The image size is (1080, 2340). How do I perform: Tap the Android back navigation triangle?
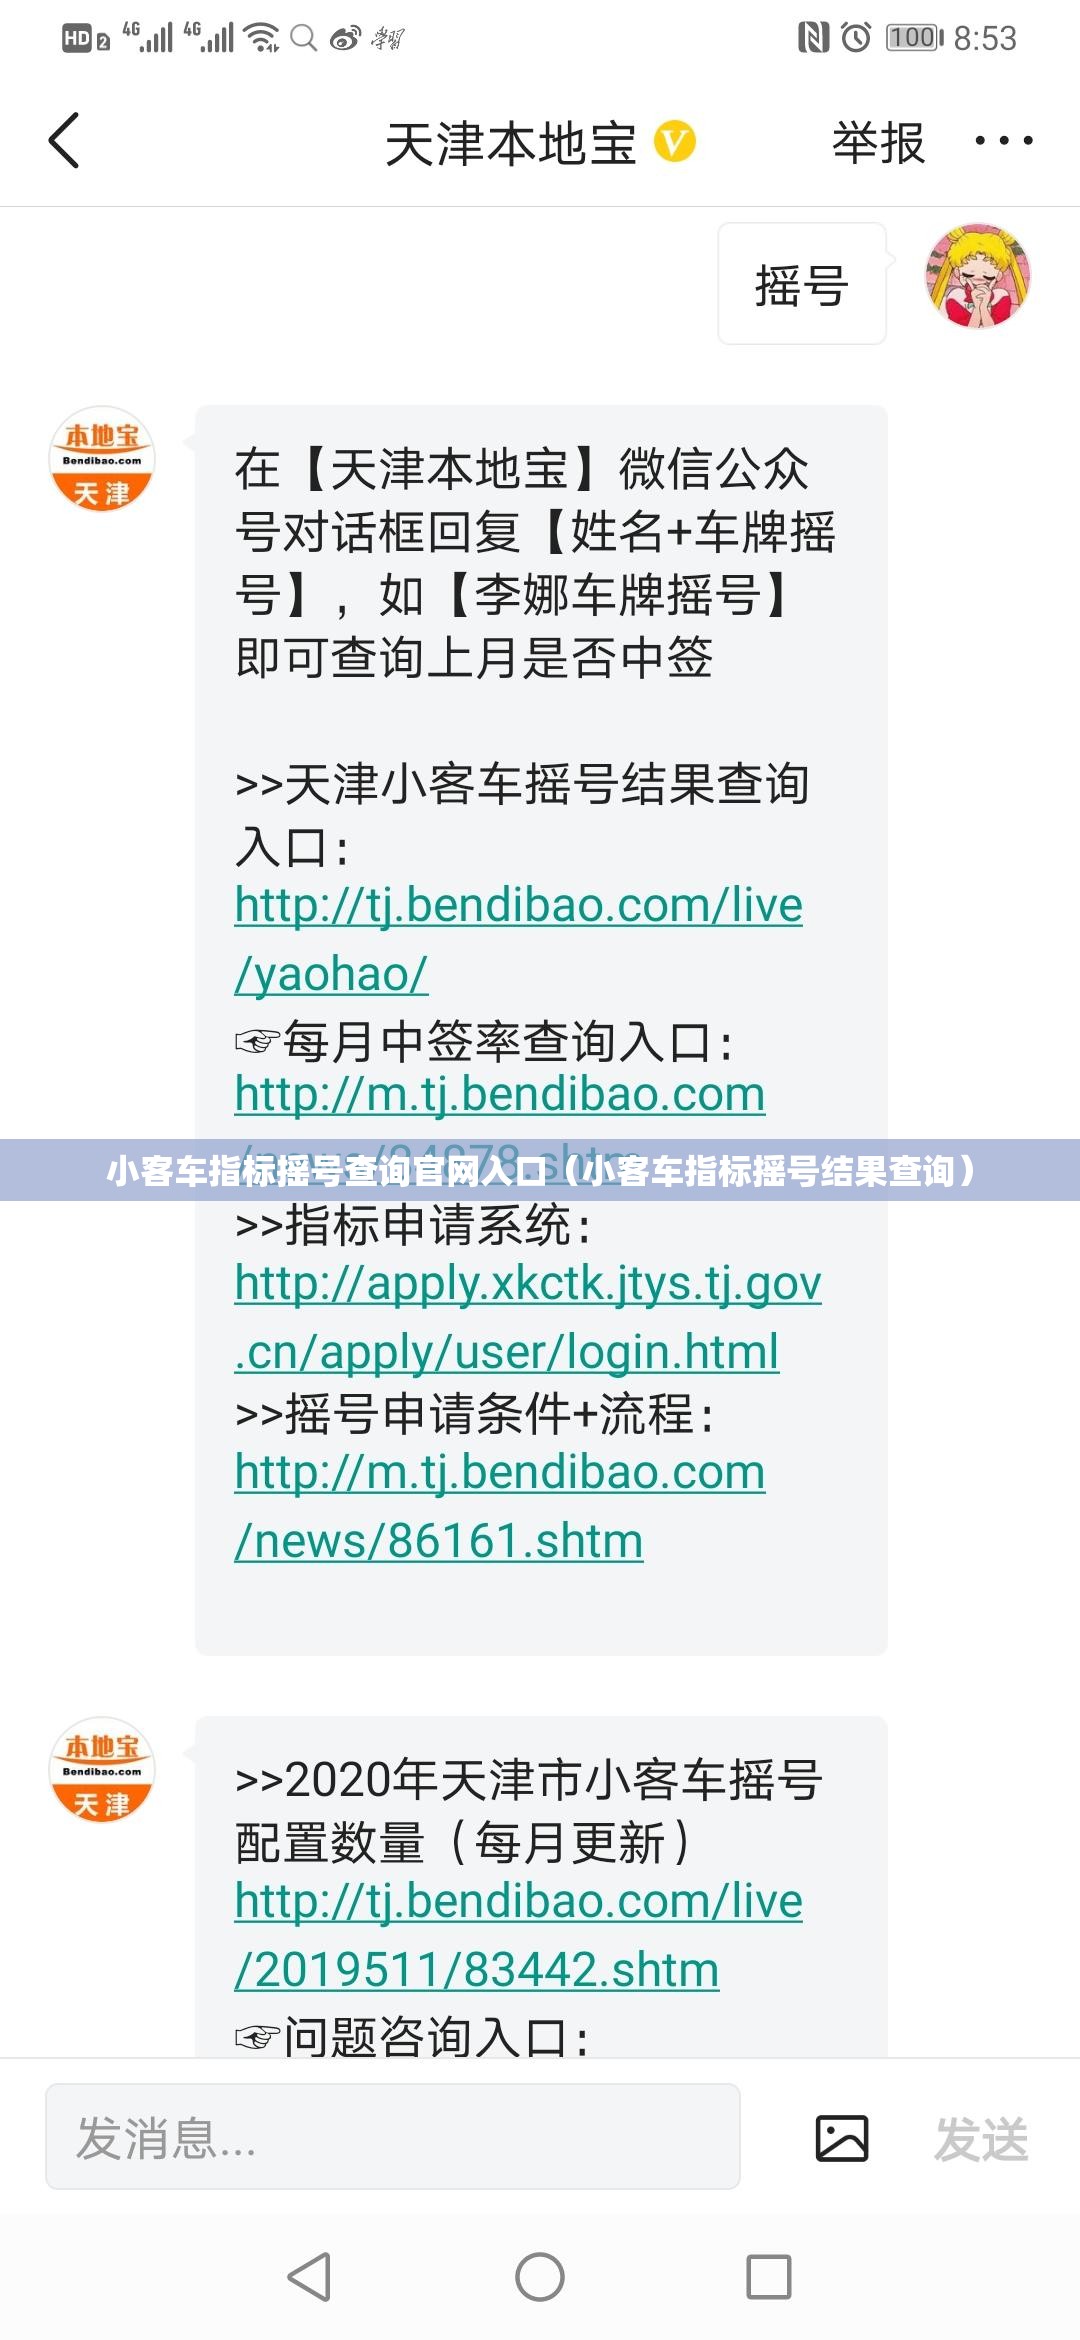coord(310,2277)
